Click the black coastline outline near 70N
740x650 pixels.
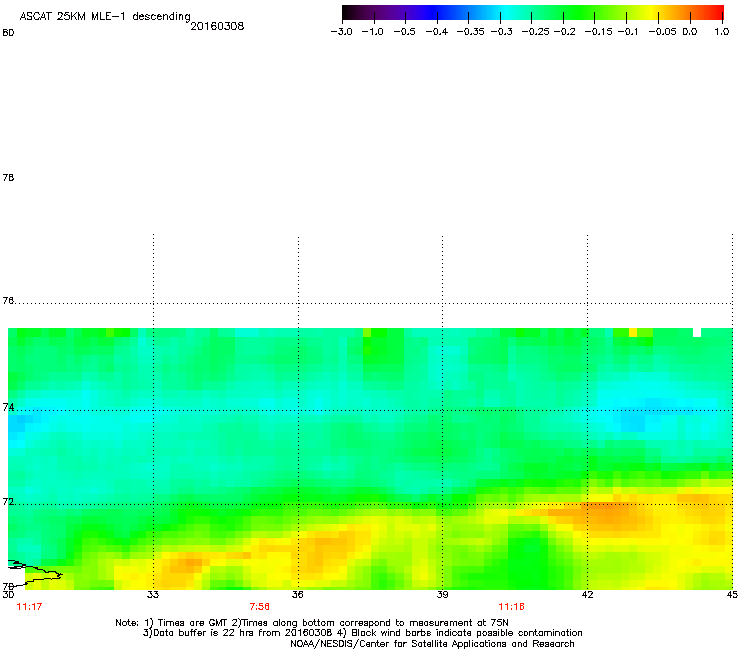click(34, 574)
